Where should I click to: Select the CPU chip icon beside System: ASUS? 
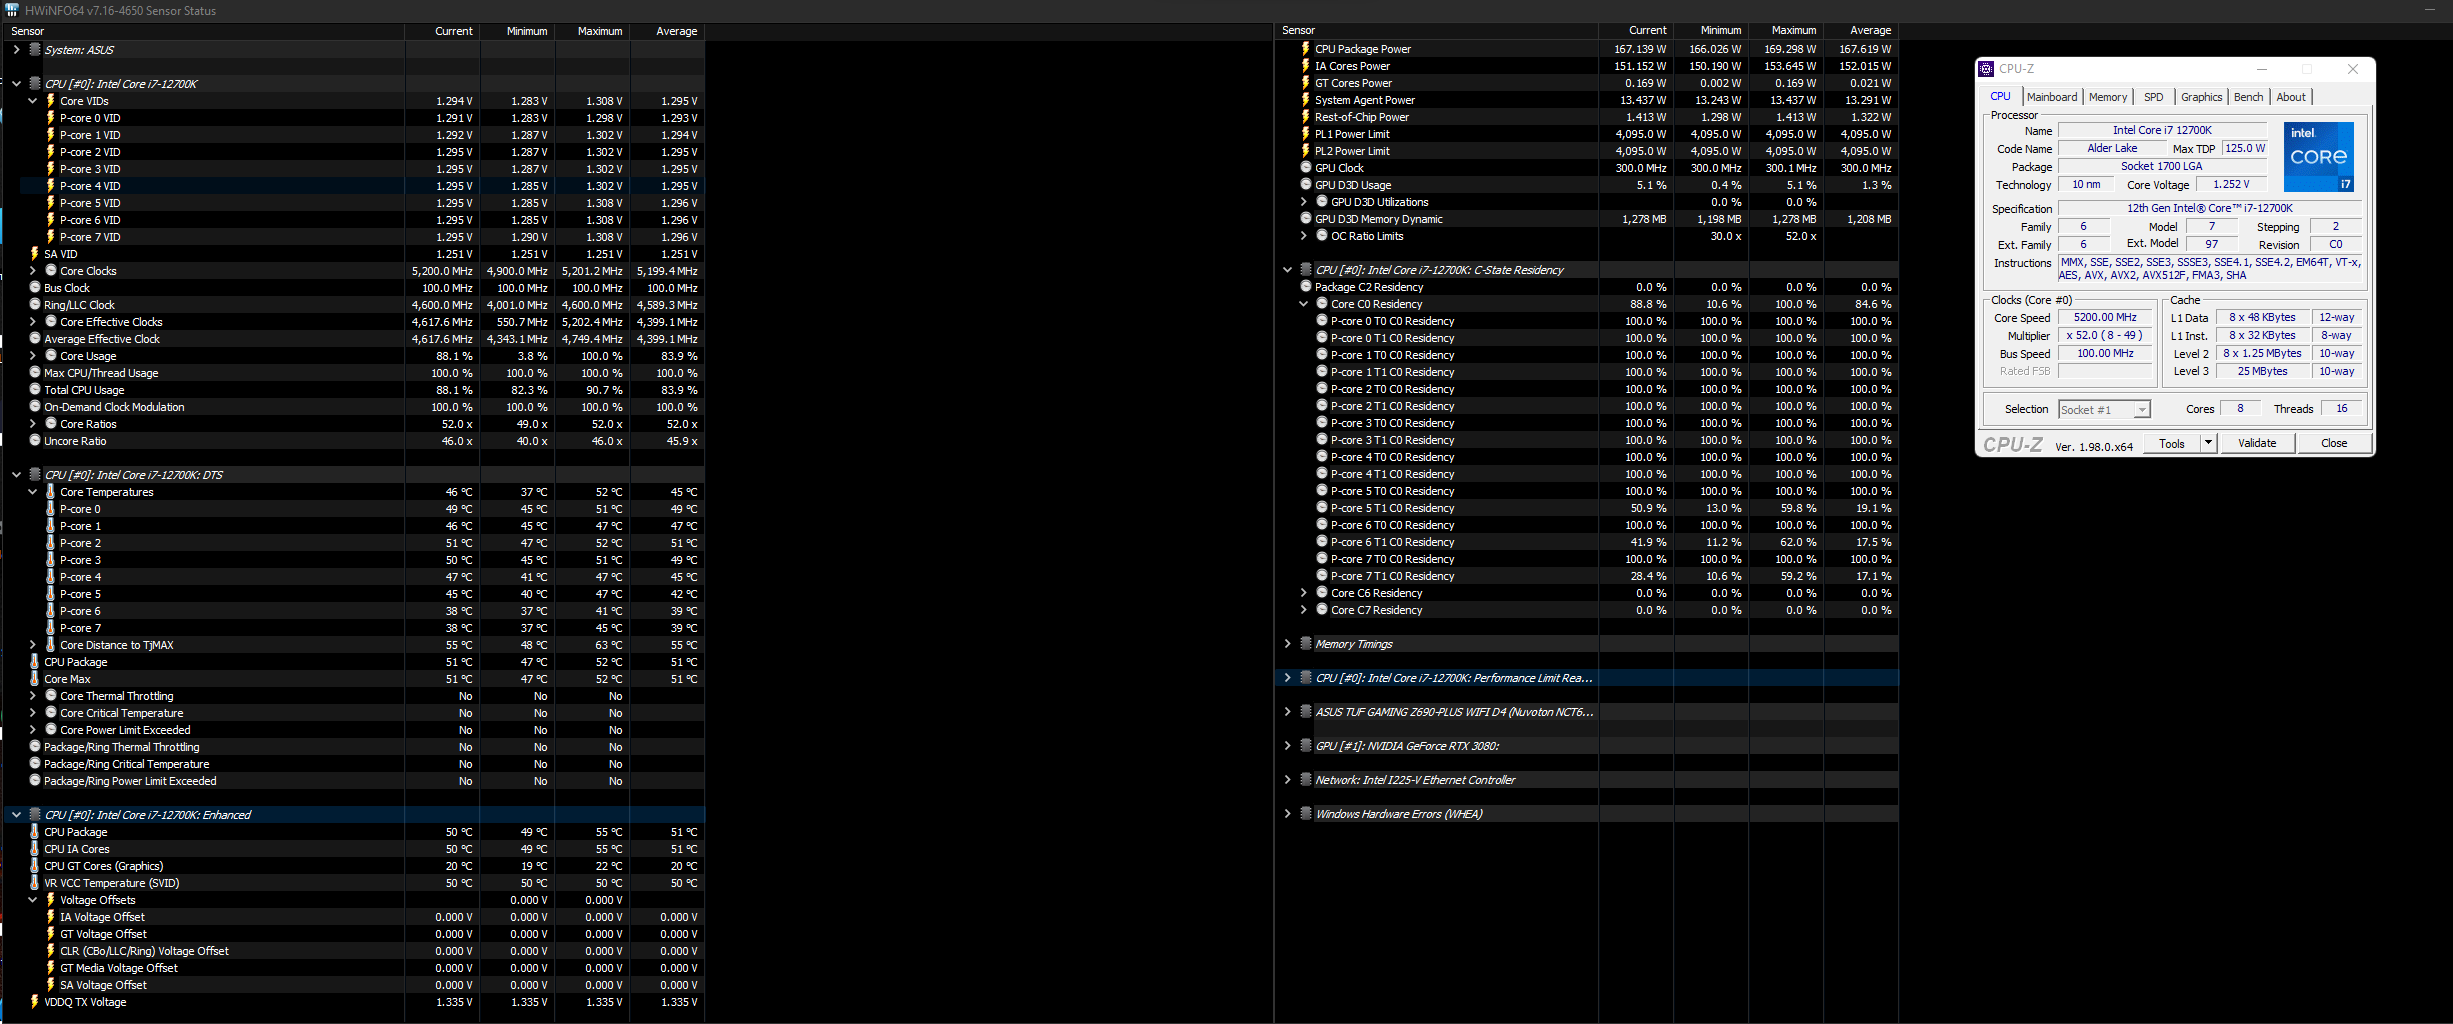(35, 49)
